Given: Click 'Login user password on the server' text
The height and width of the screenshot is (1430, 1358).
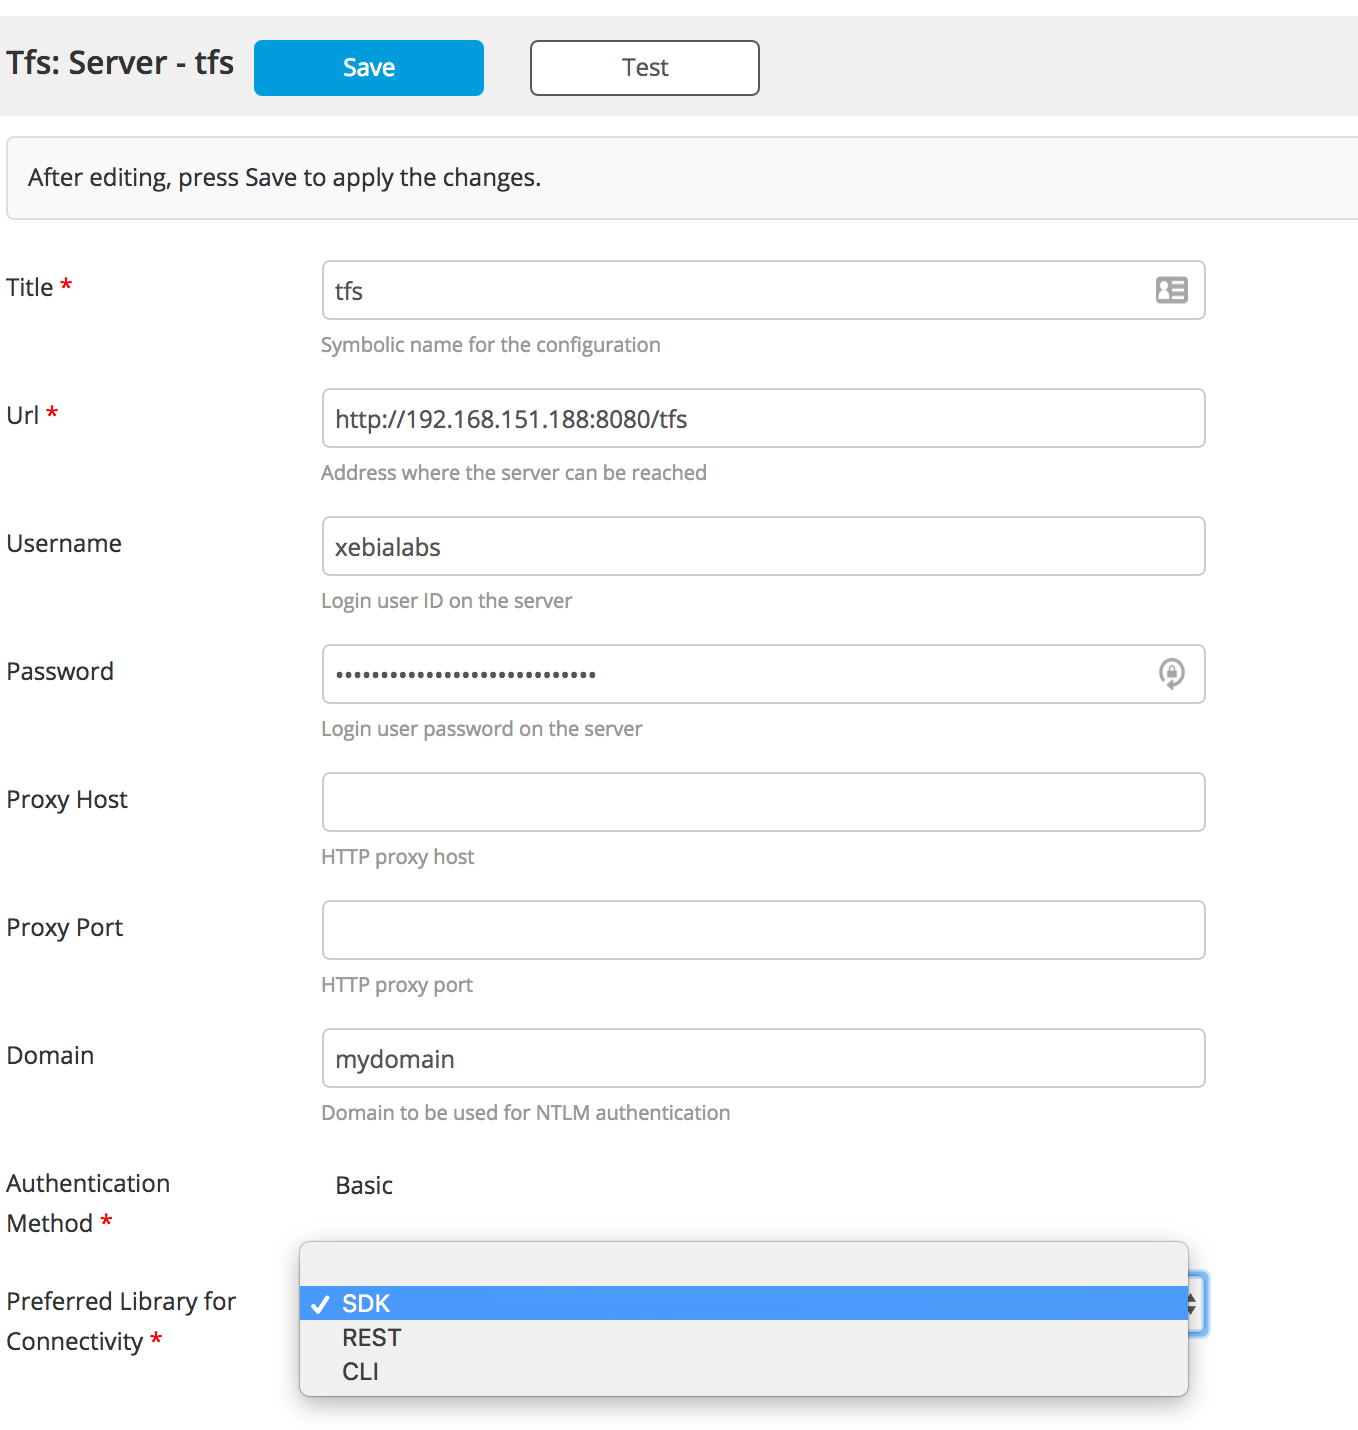Looking at the screenshot, I should (x=481, y=729).
